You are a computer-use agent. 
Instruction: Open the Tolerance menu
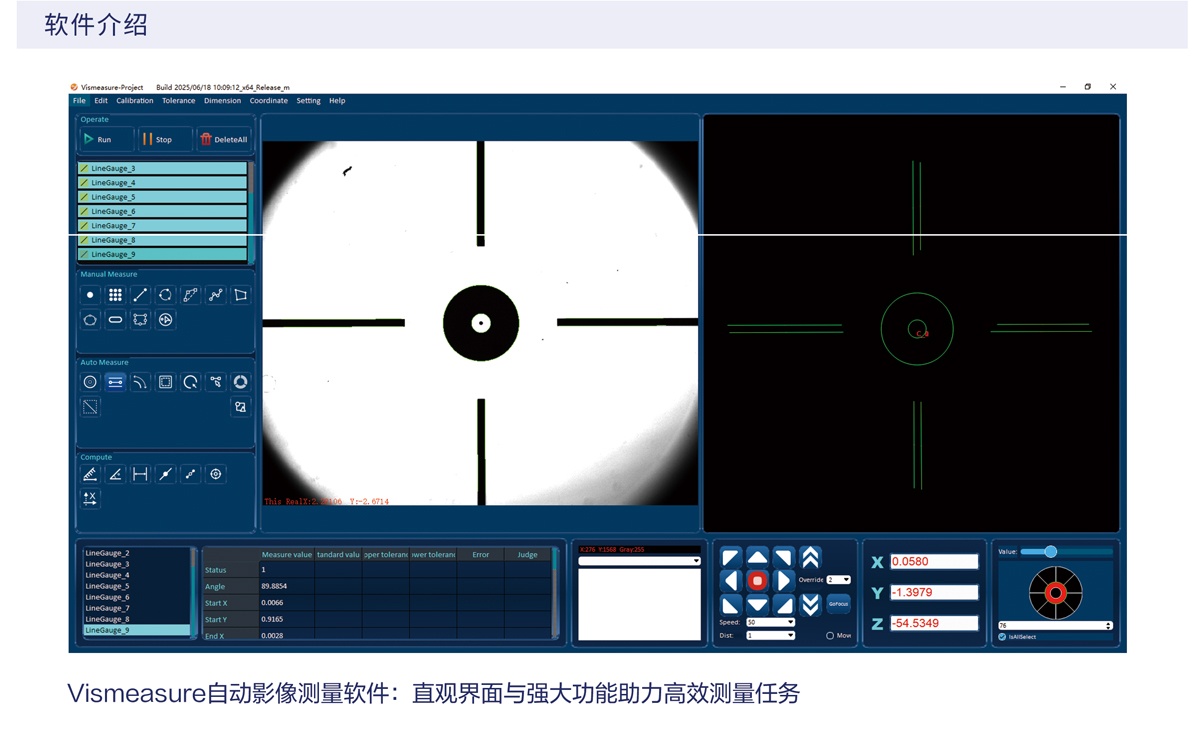click(179, 101)
